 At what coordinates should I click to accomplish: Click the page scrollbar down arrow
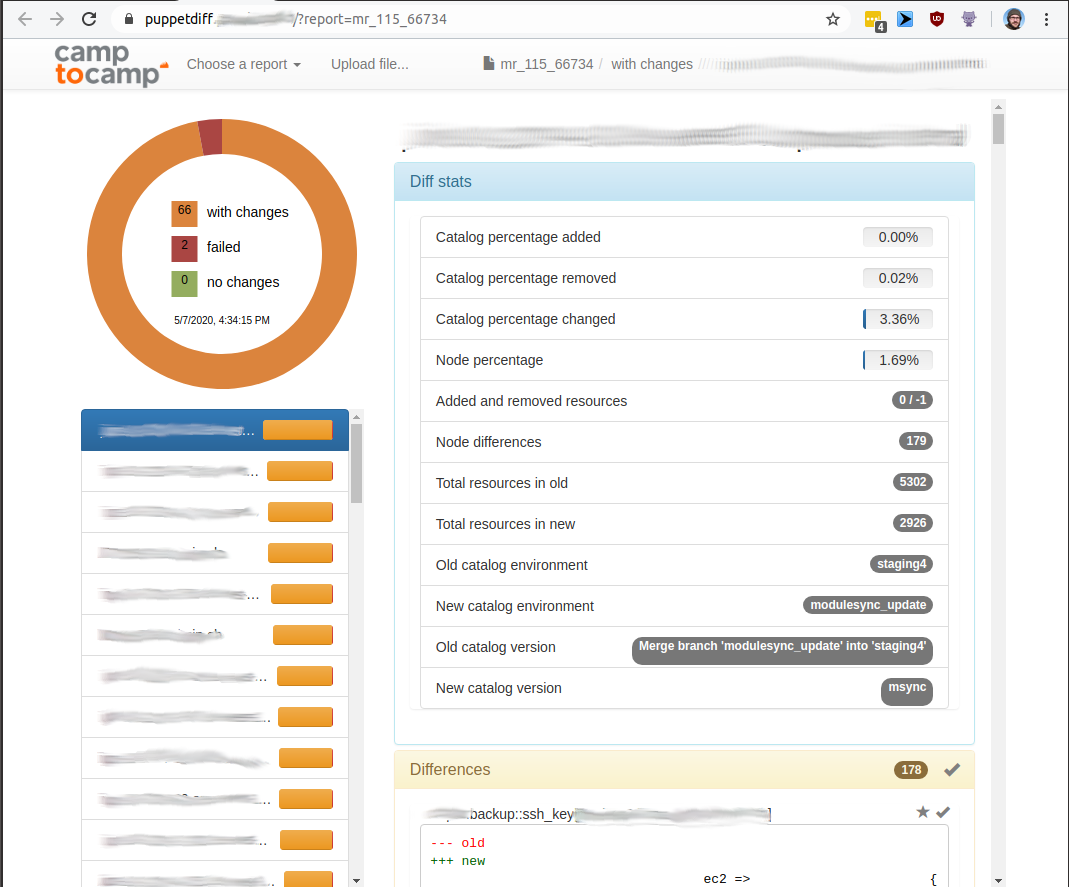point(998,880)
